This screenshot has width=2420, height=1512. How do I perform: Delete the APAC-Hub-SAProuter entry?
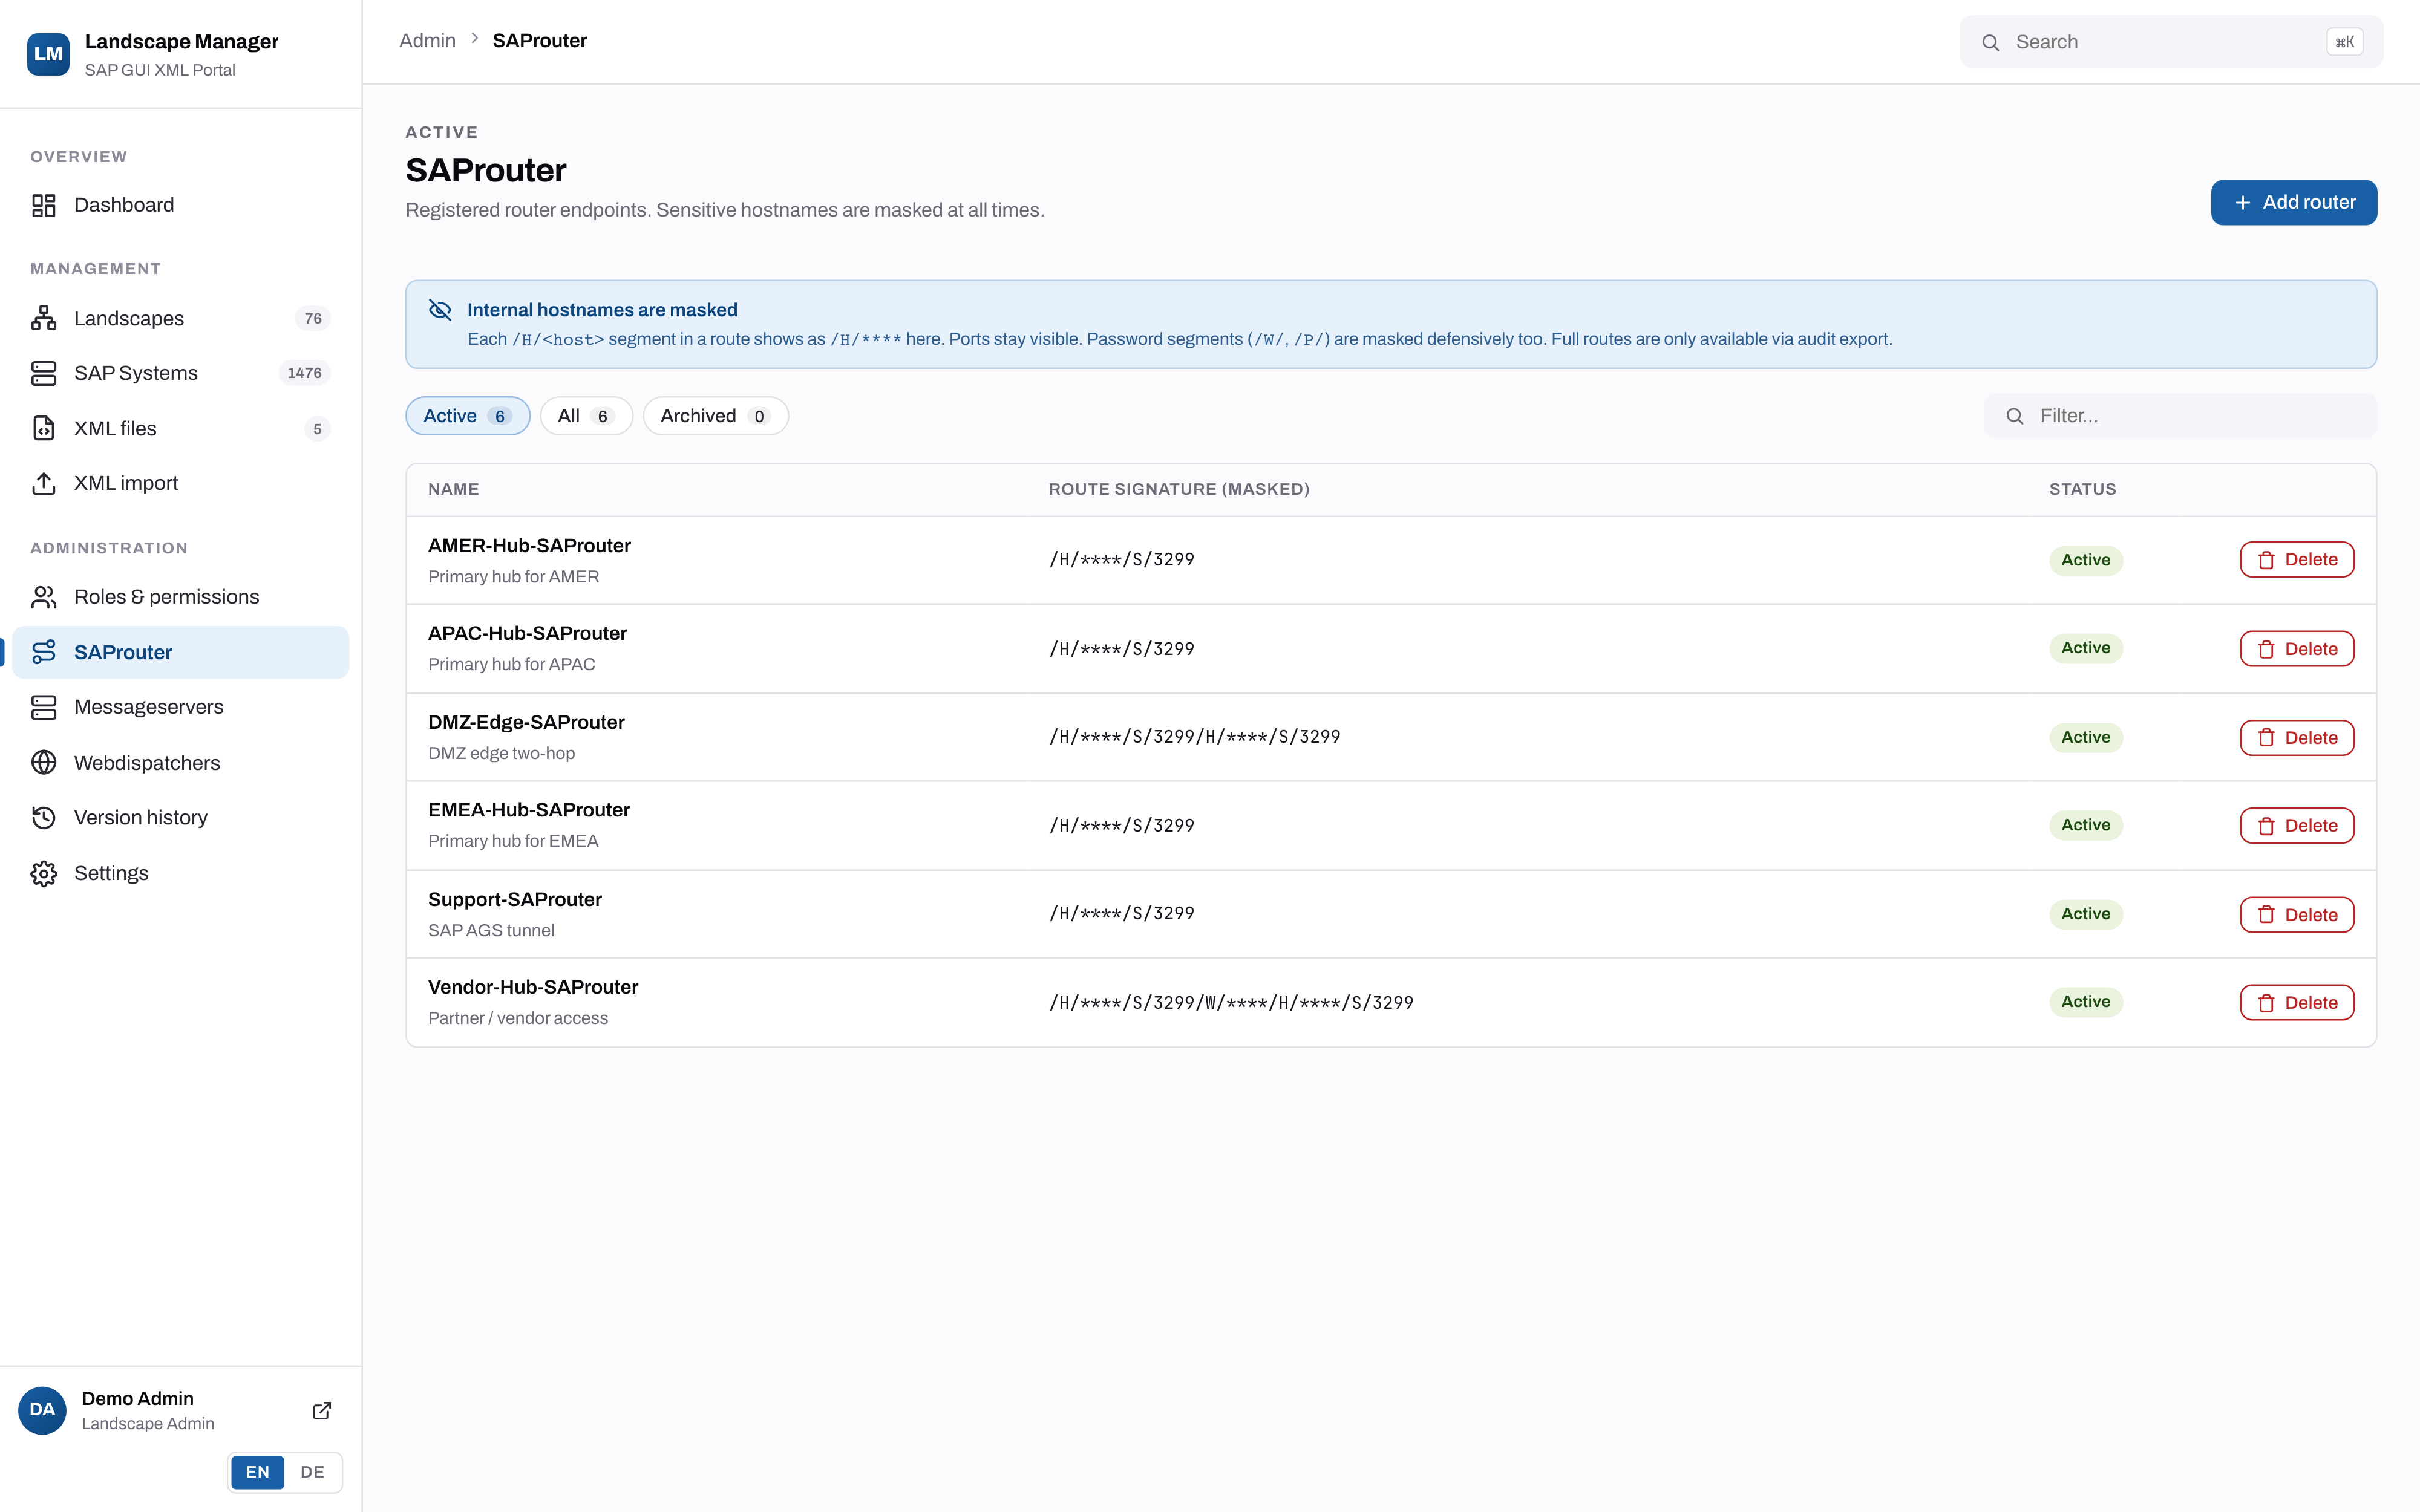point(2297,649)
